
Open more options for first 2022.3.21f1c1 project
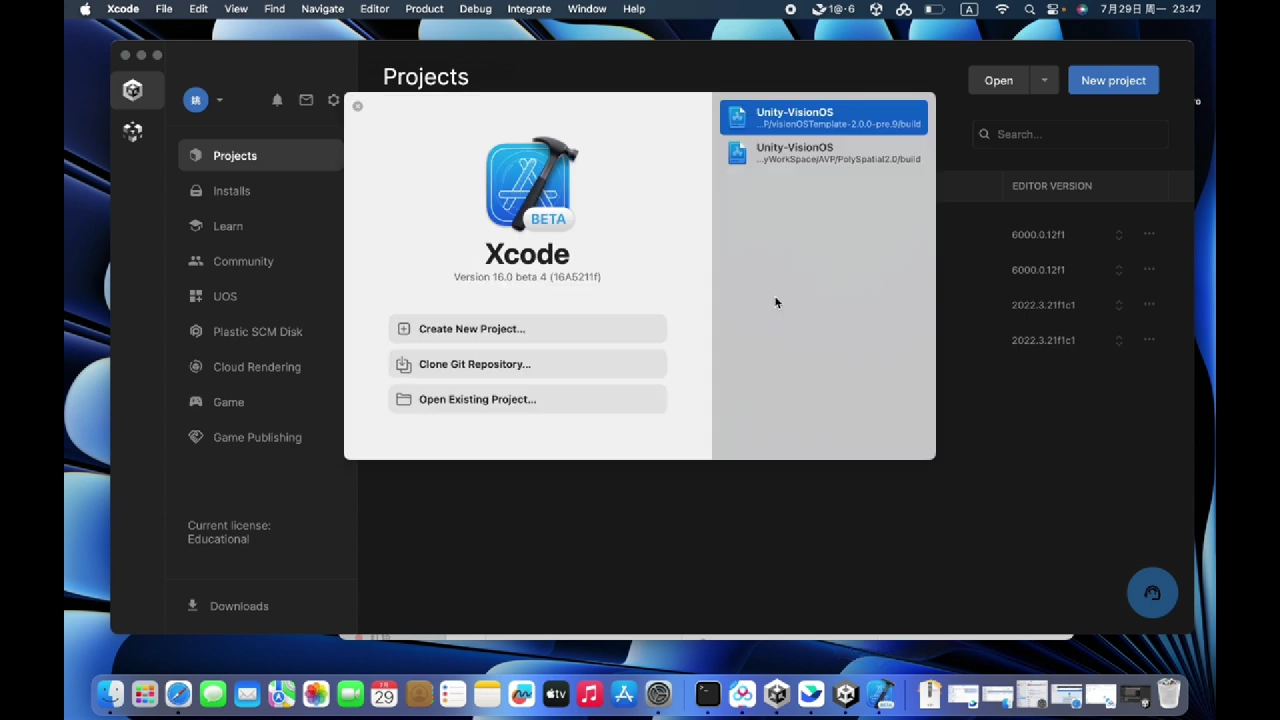(1149, 304)
